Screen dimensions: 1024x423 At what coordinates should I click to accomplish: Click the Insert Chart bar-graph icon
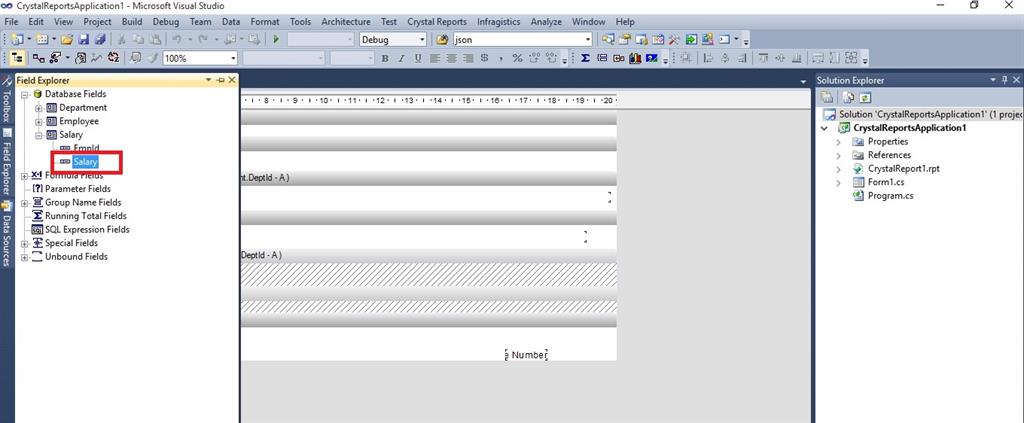click(635, 58)
